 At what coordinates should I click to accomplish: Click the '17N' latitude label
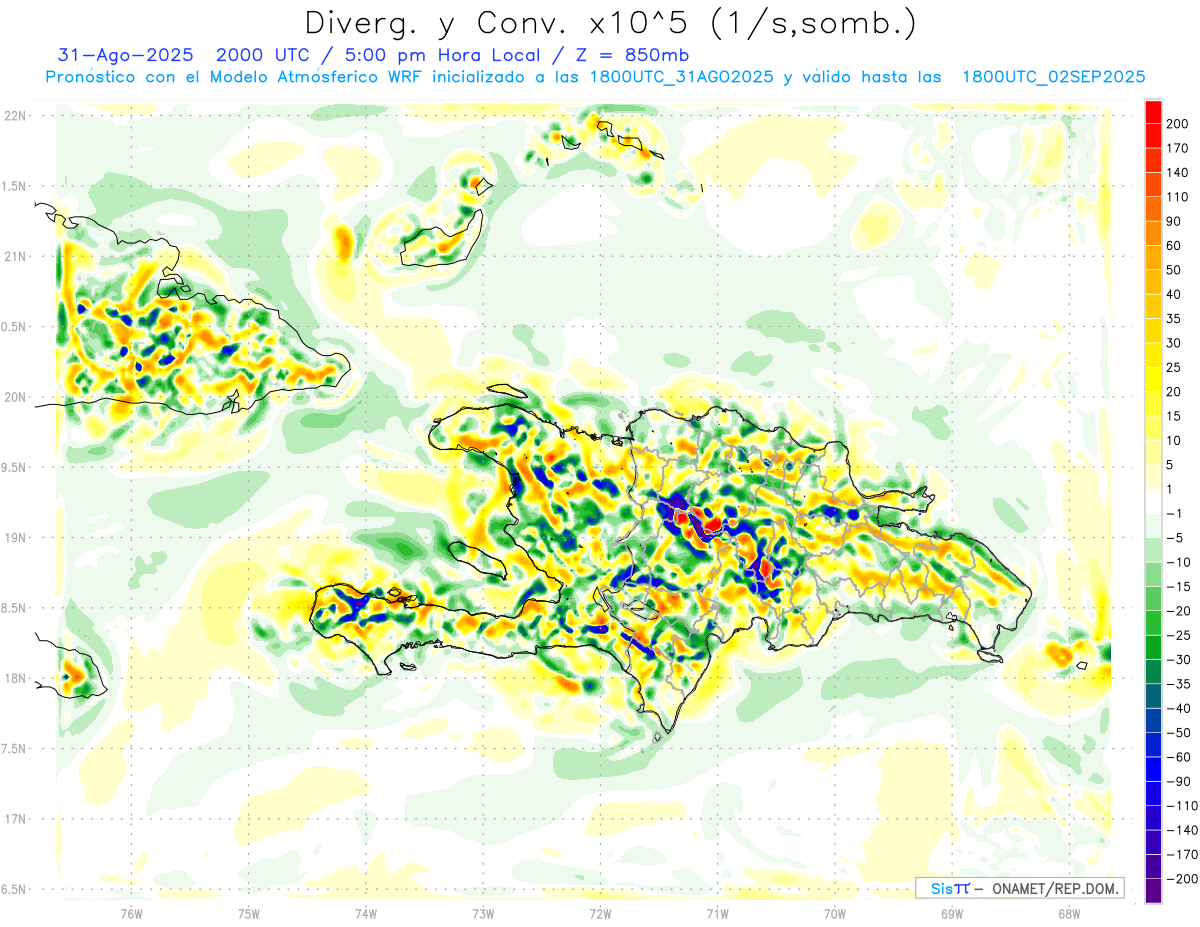16,819
